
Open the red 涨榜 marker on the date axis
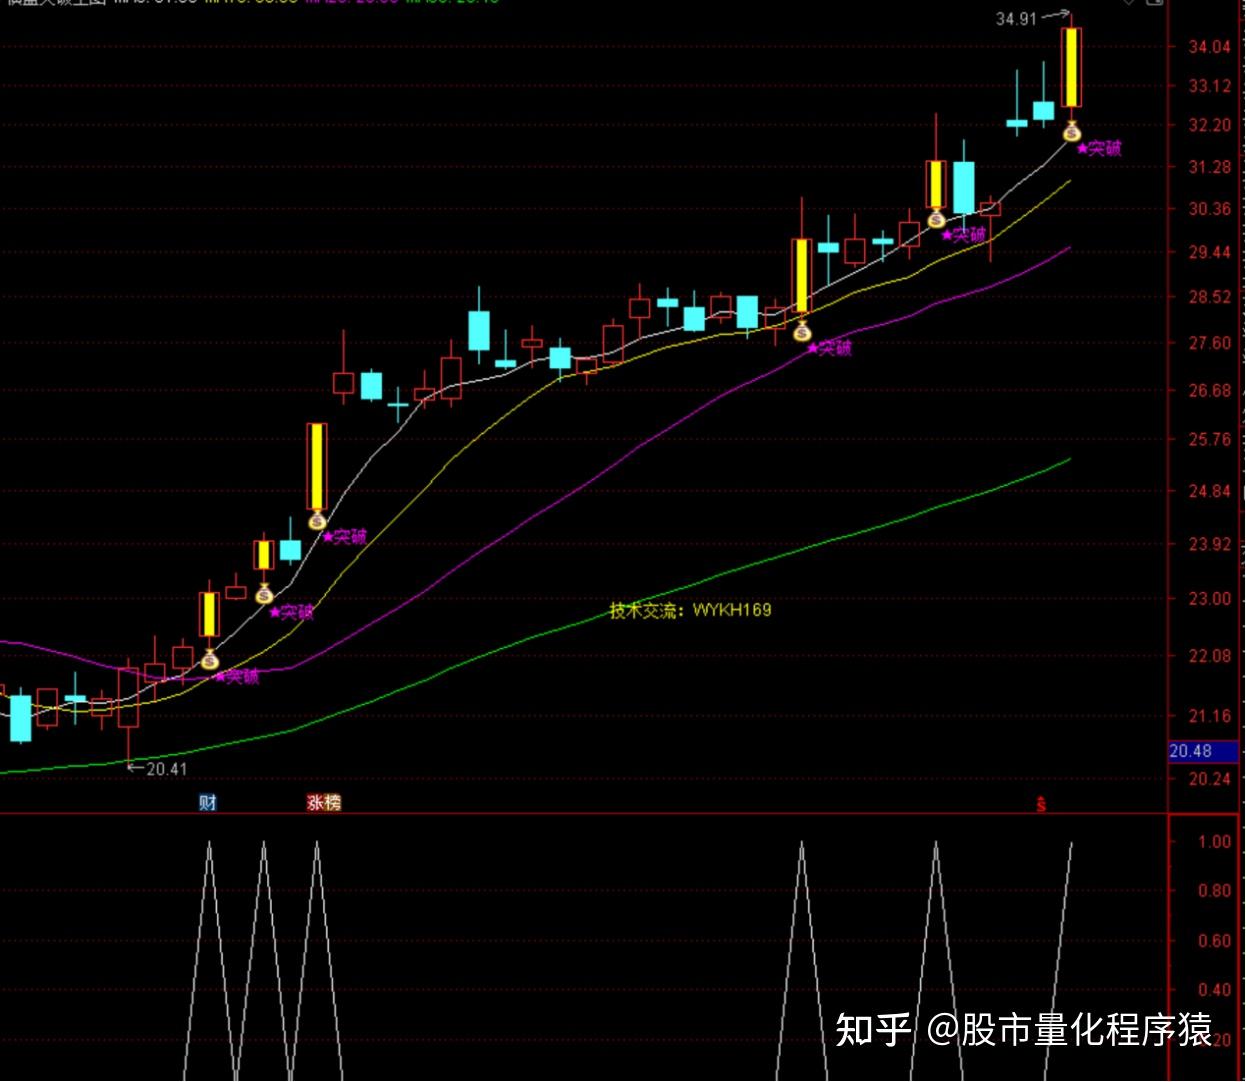click(324, 802)
